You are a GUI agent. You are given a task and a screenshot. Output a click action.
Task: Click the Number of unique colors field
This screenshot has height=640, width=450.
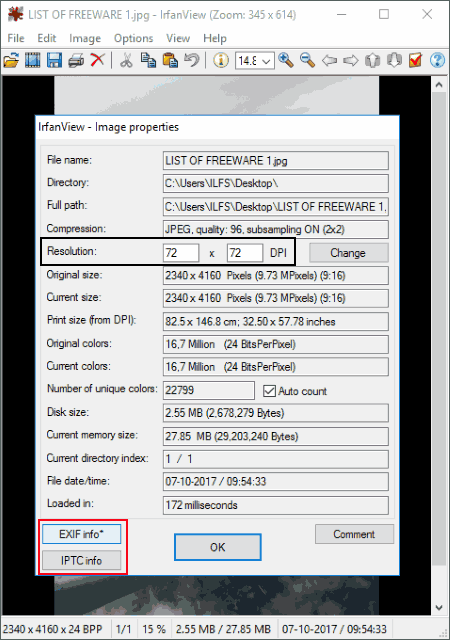[209, 391]
